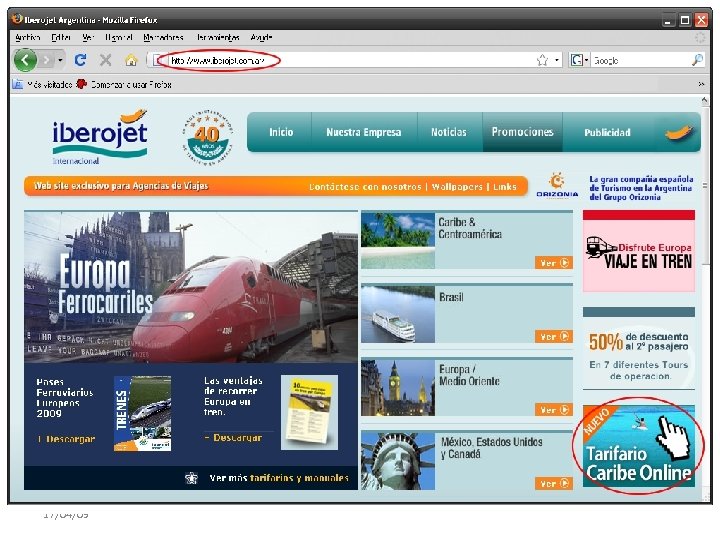
Task: Open the Marcadores menu
Action: pyautogui.click(x=163, y=37)
